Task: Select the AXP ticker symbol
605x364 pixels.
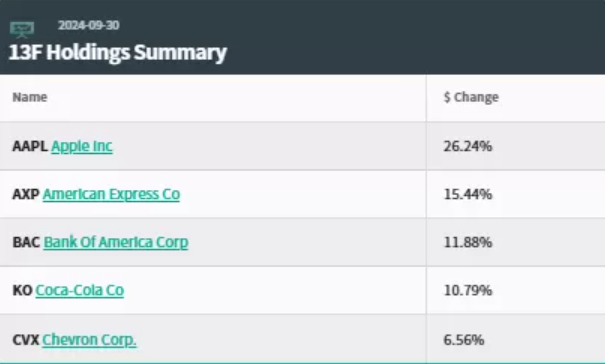Action: point(26,194)
